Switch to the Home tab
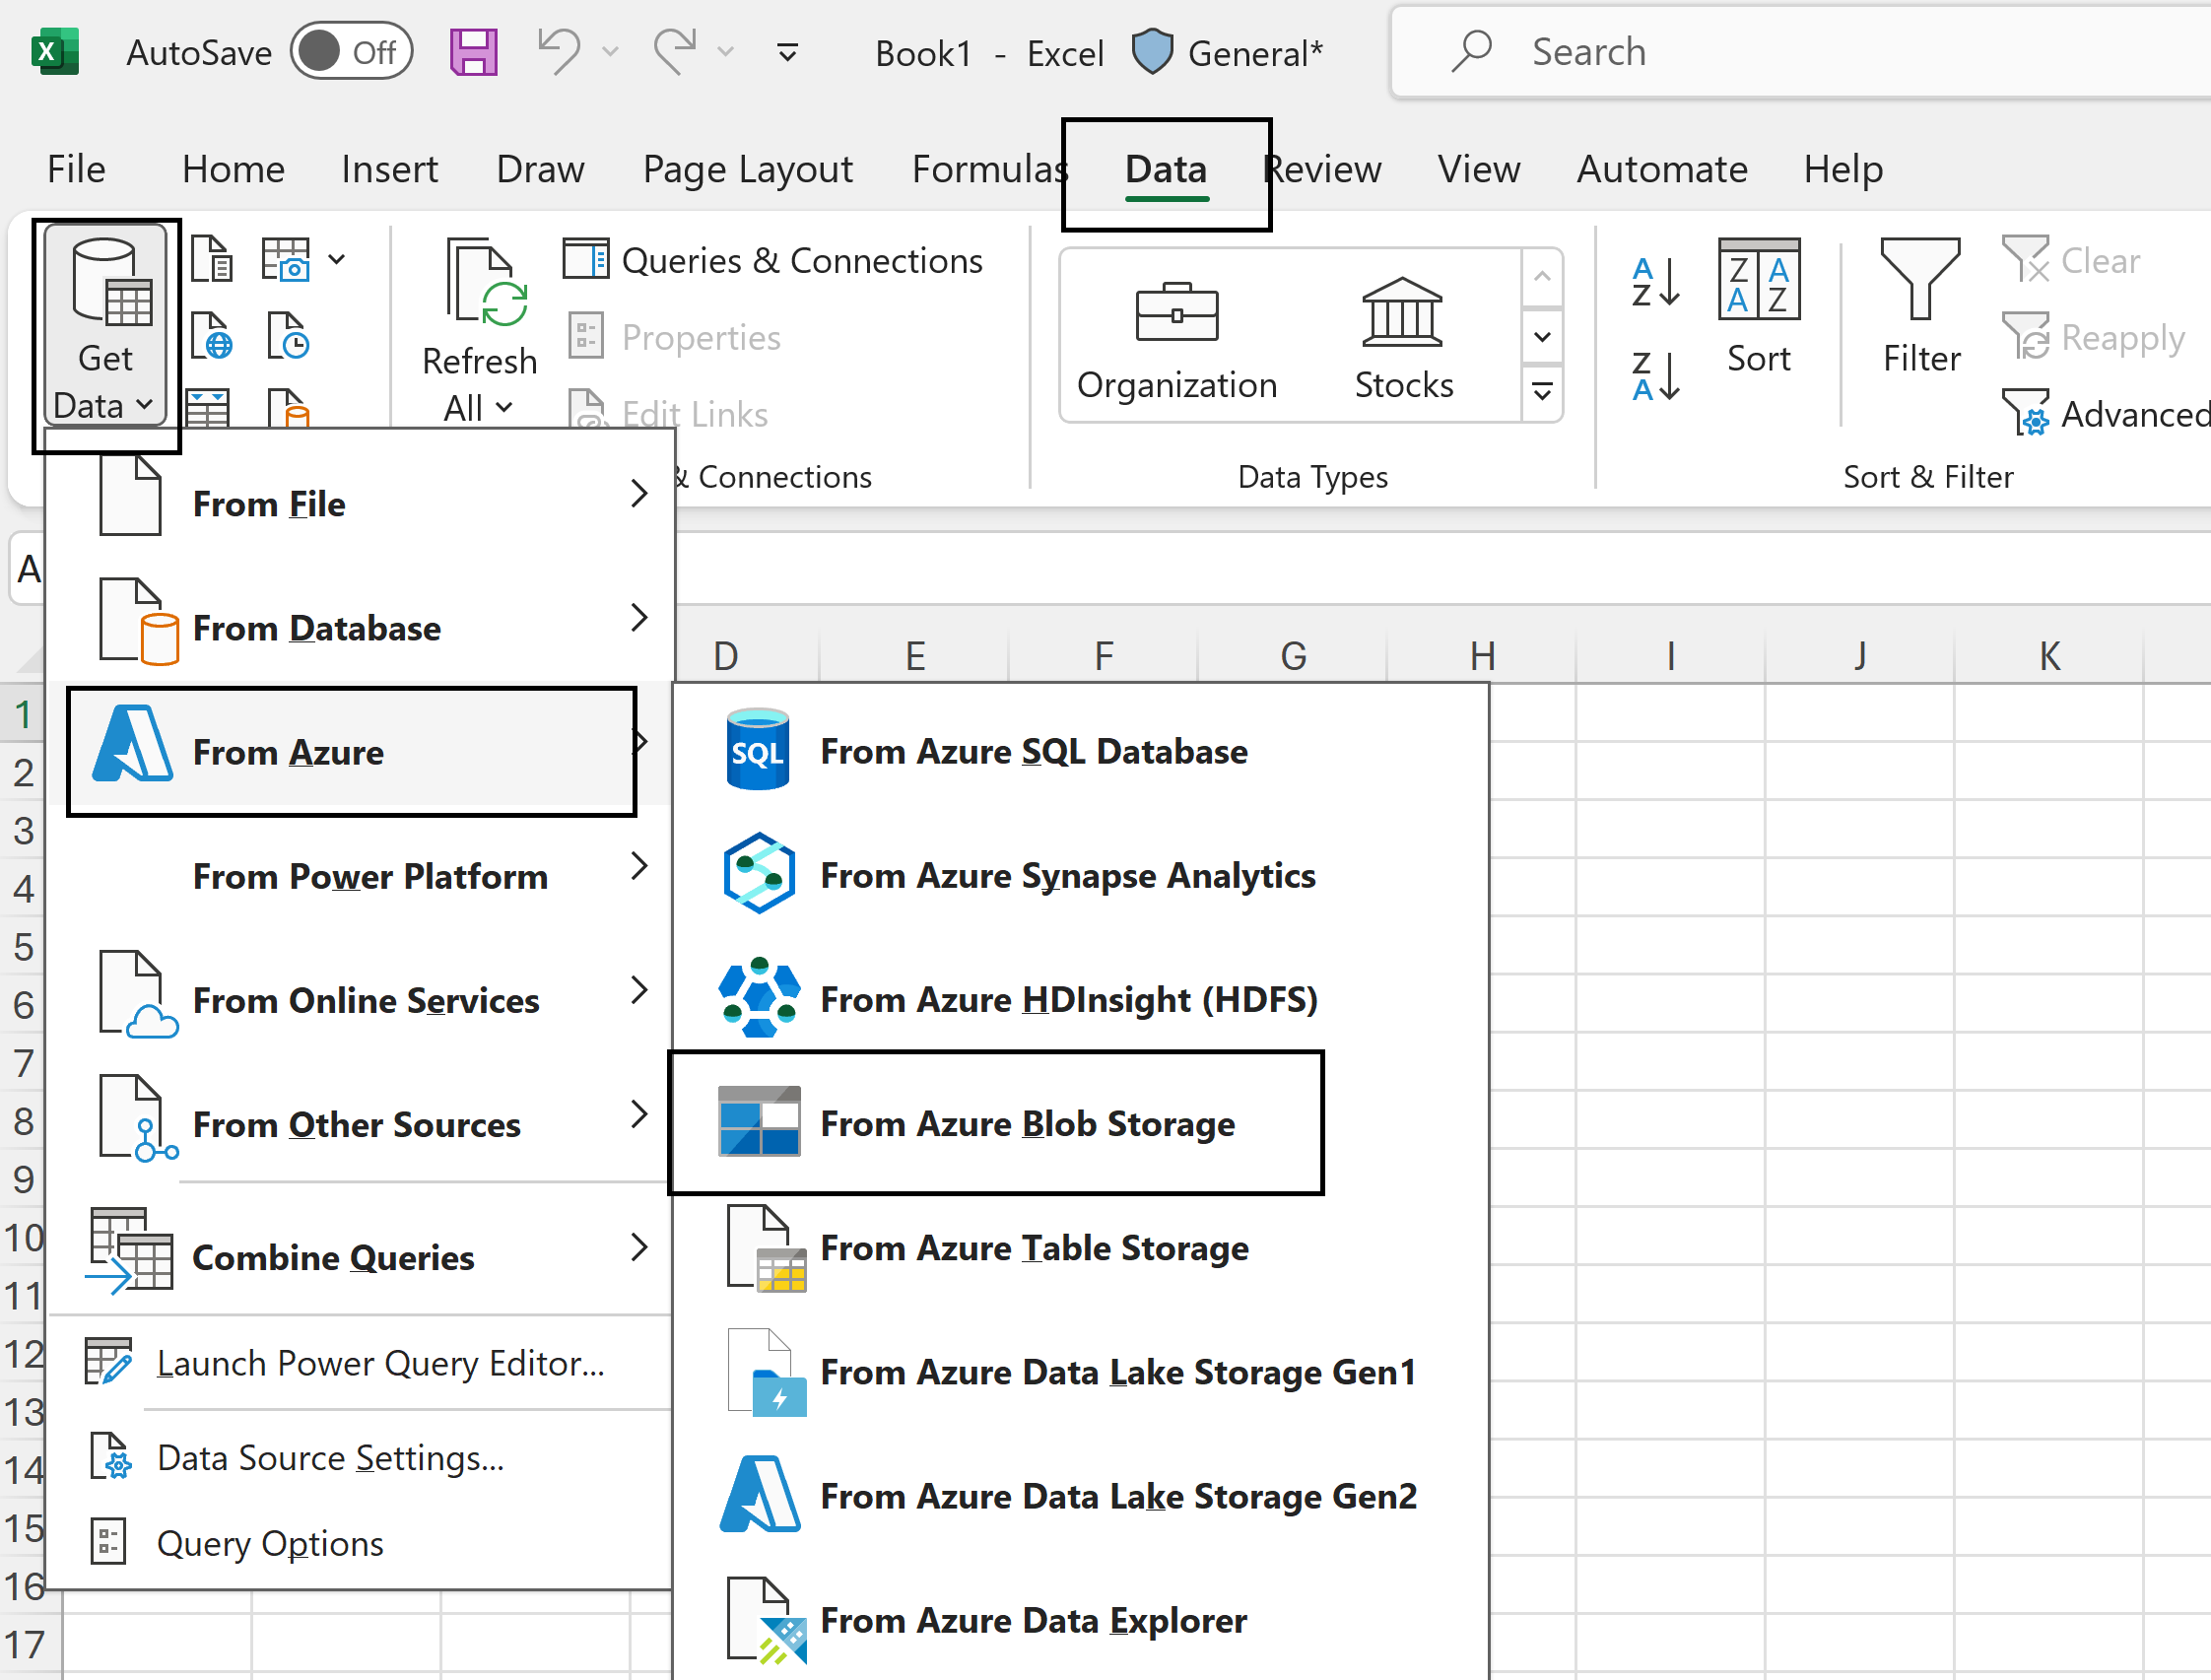The image size is (2211, 1680). (x=233, y=169)
